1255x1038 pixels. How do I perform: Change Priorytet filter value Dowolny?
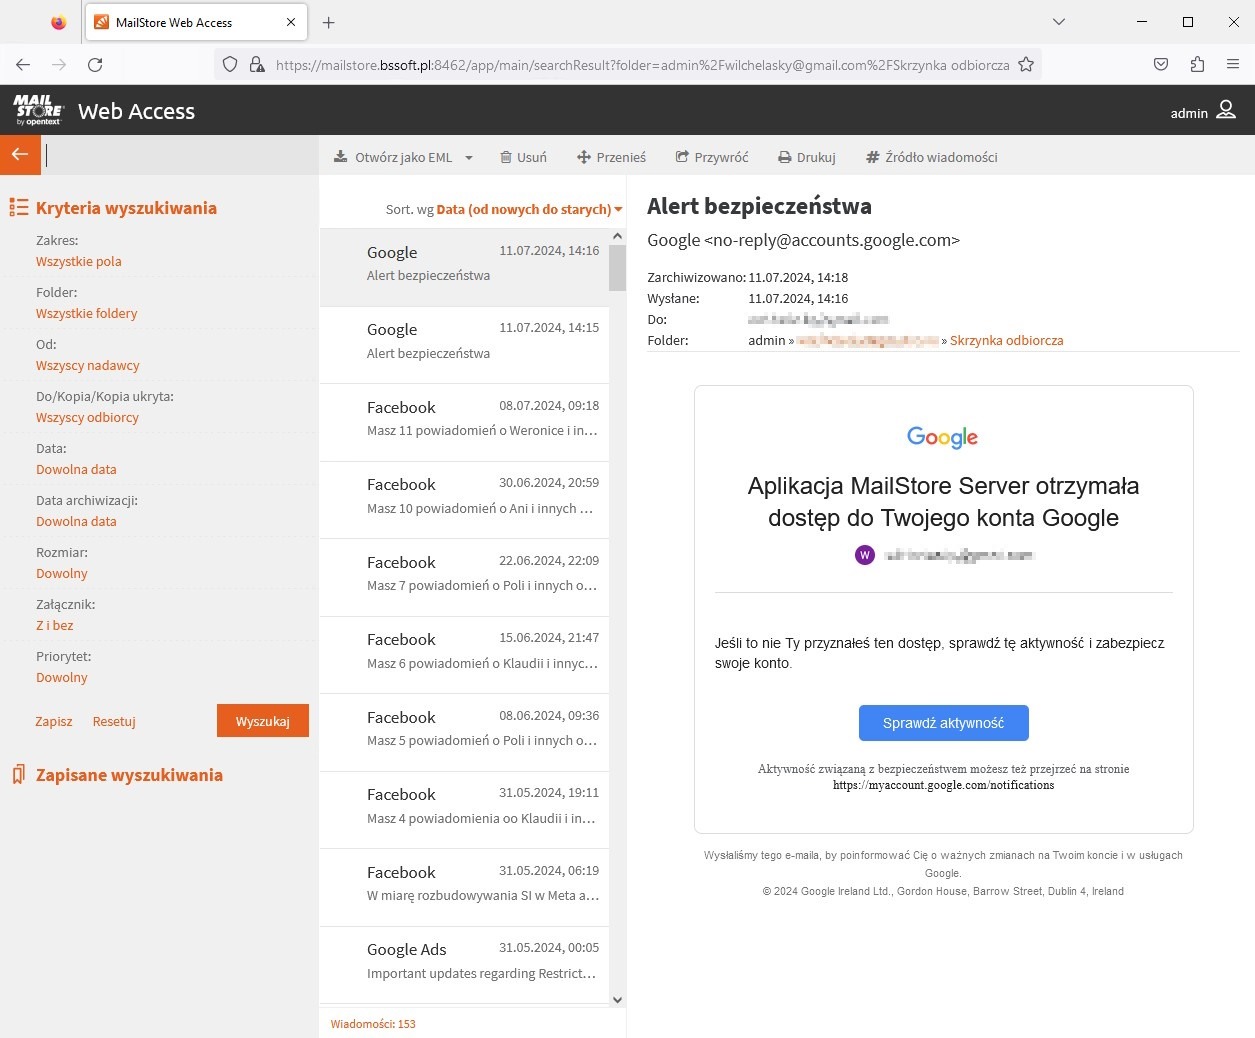[62, 677]
